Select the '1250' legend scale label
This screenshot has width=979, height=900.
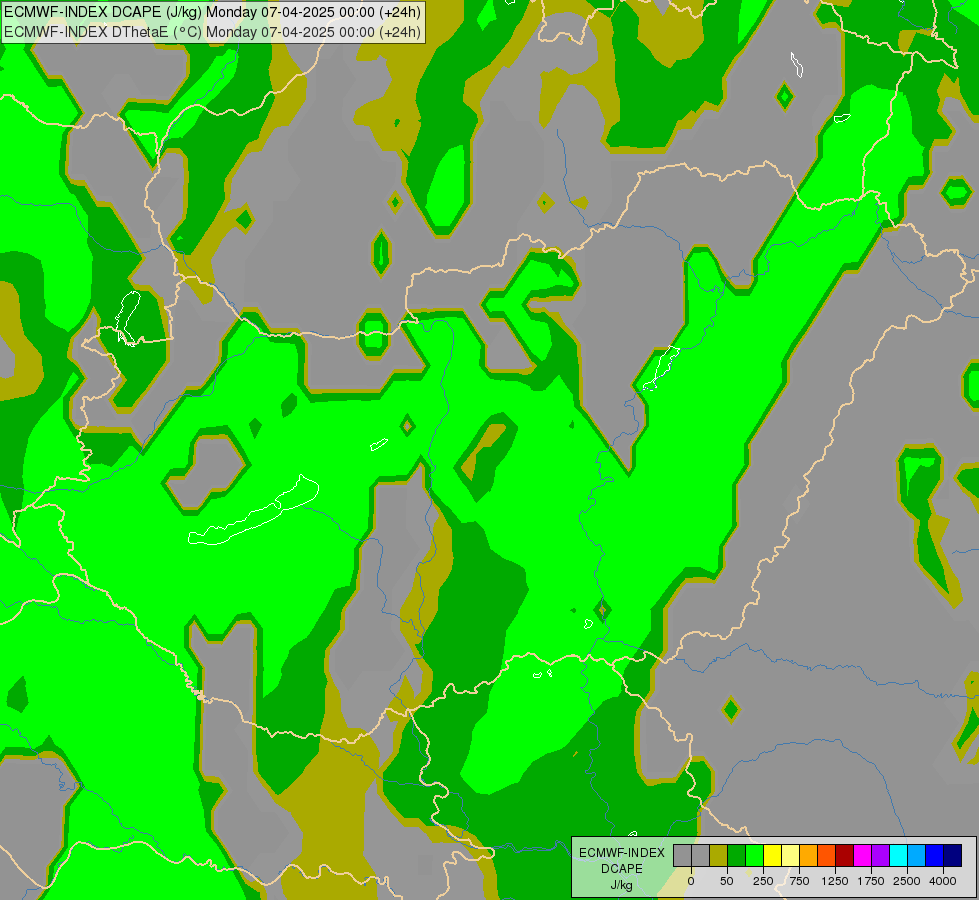coord(835,881)
